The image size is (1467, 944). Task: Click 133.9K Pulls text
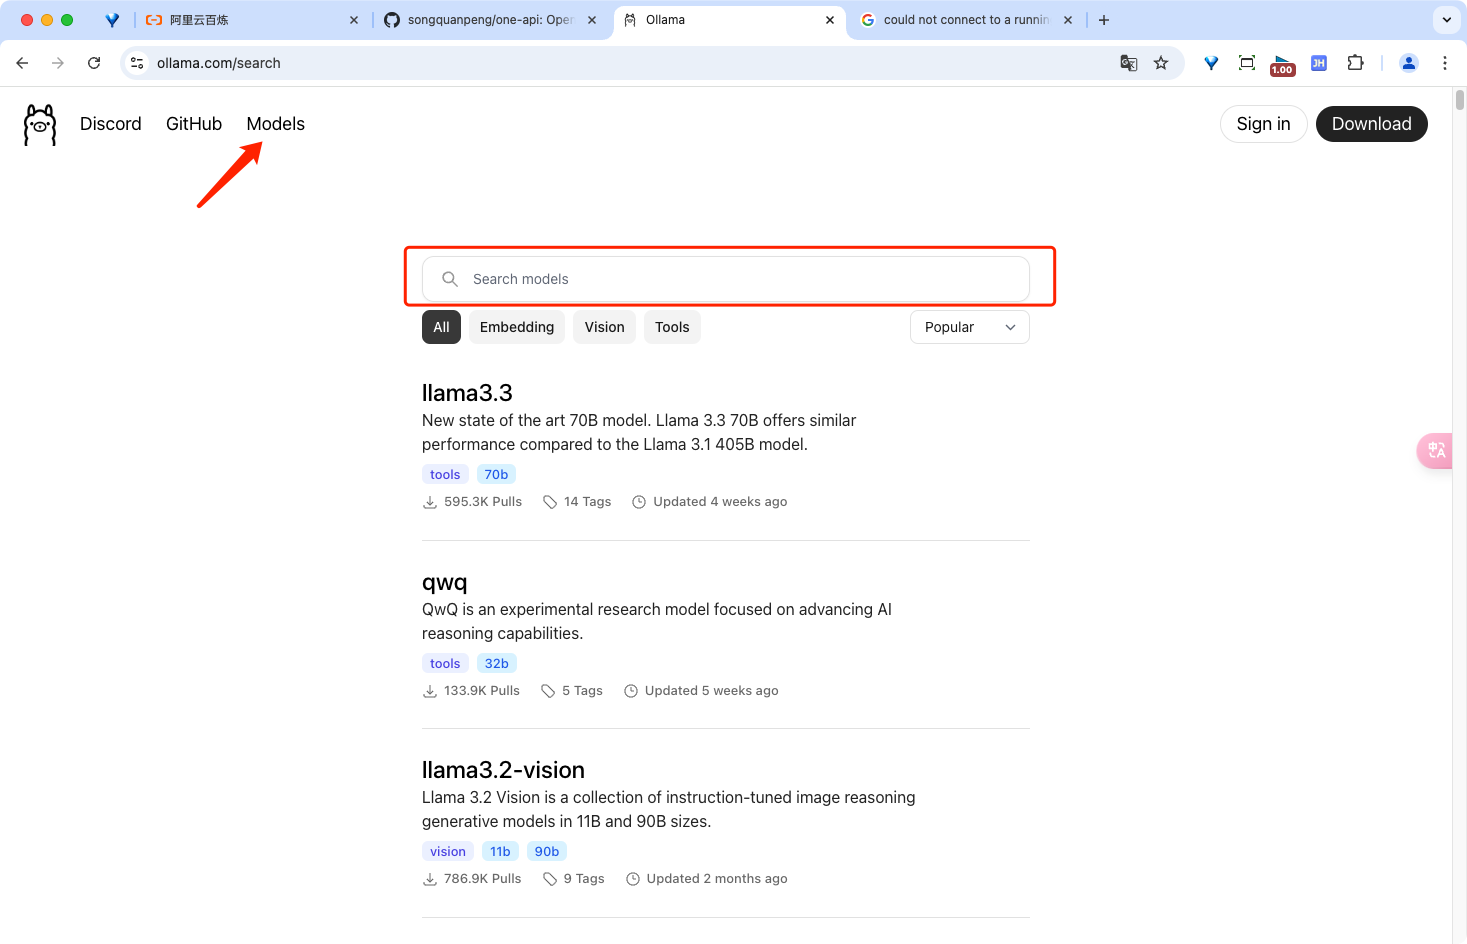pyautogui.click(x=482, y=691)
